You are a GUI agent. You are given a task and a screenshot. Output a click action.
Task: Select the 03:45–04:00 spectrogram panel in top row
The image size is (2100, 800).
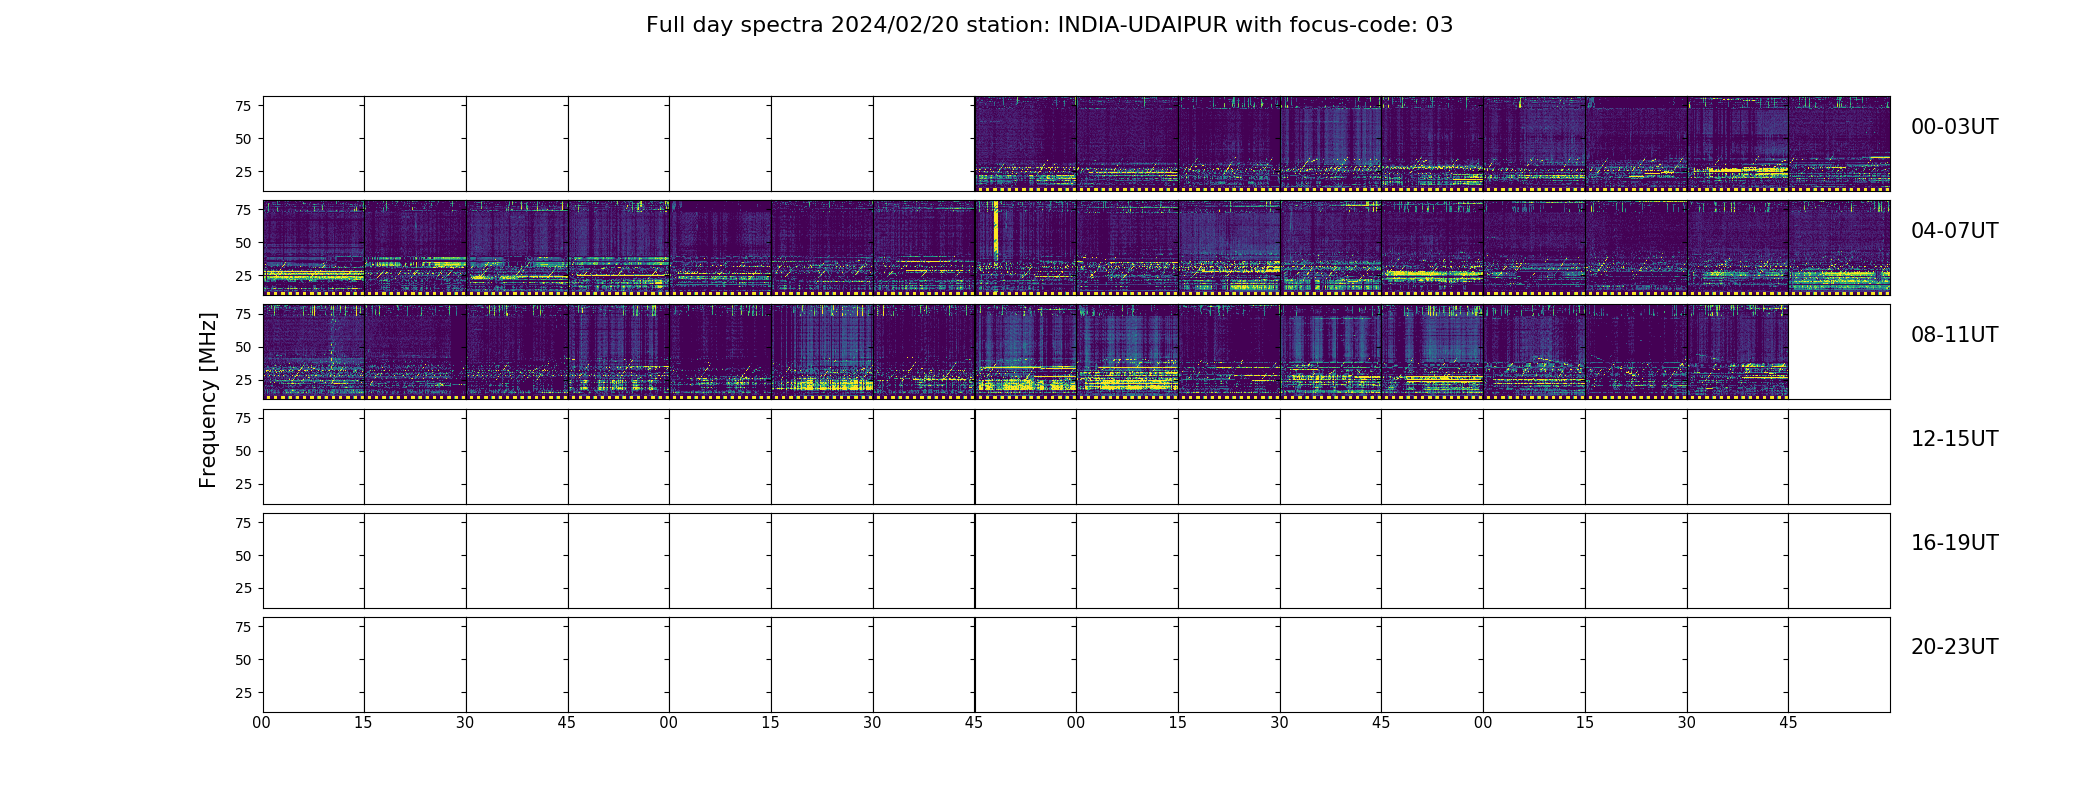click(x=1839, y=144)
